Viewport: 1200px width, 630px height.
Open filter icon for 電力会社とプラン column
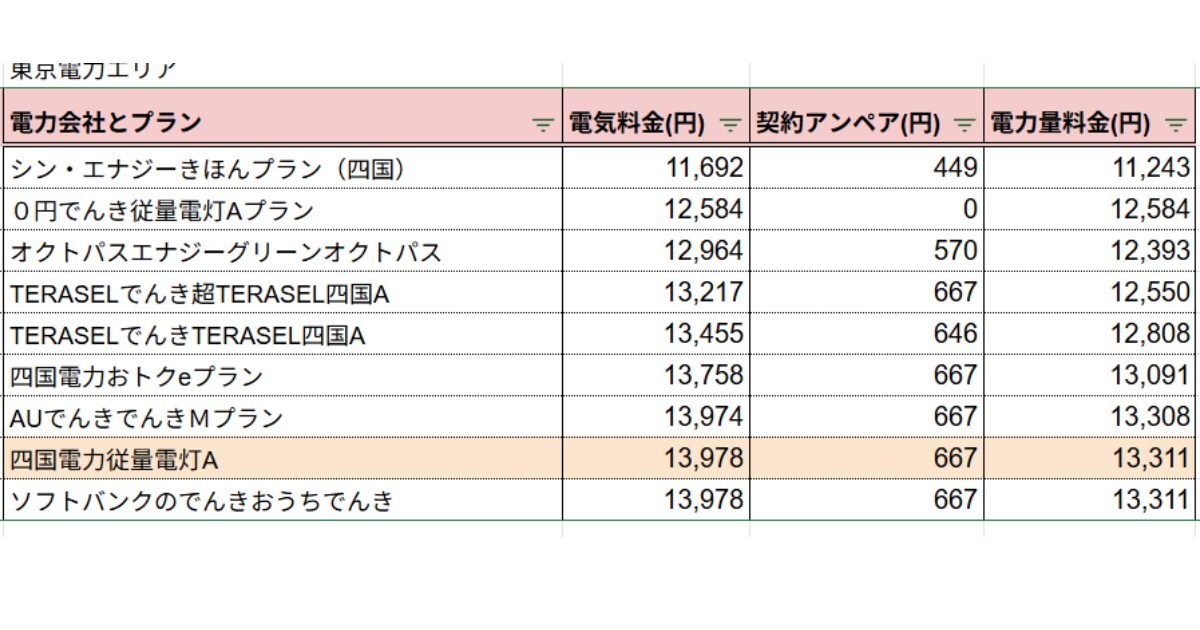[542, 125]
